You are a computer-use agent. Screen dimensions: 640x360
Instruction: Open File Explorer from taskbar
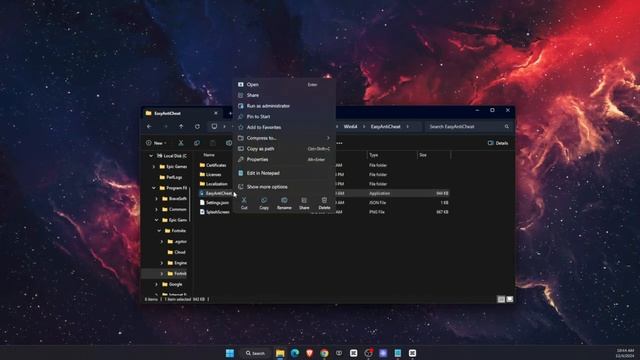click(280, 353)
